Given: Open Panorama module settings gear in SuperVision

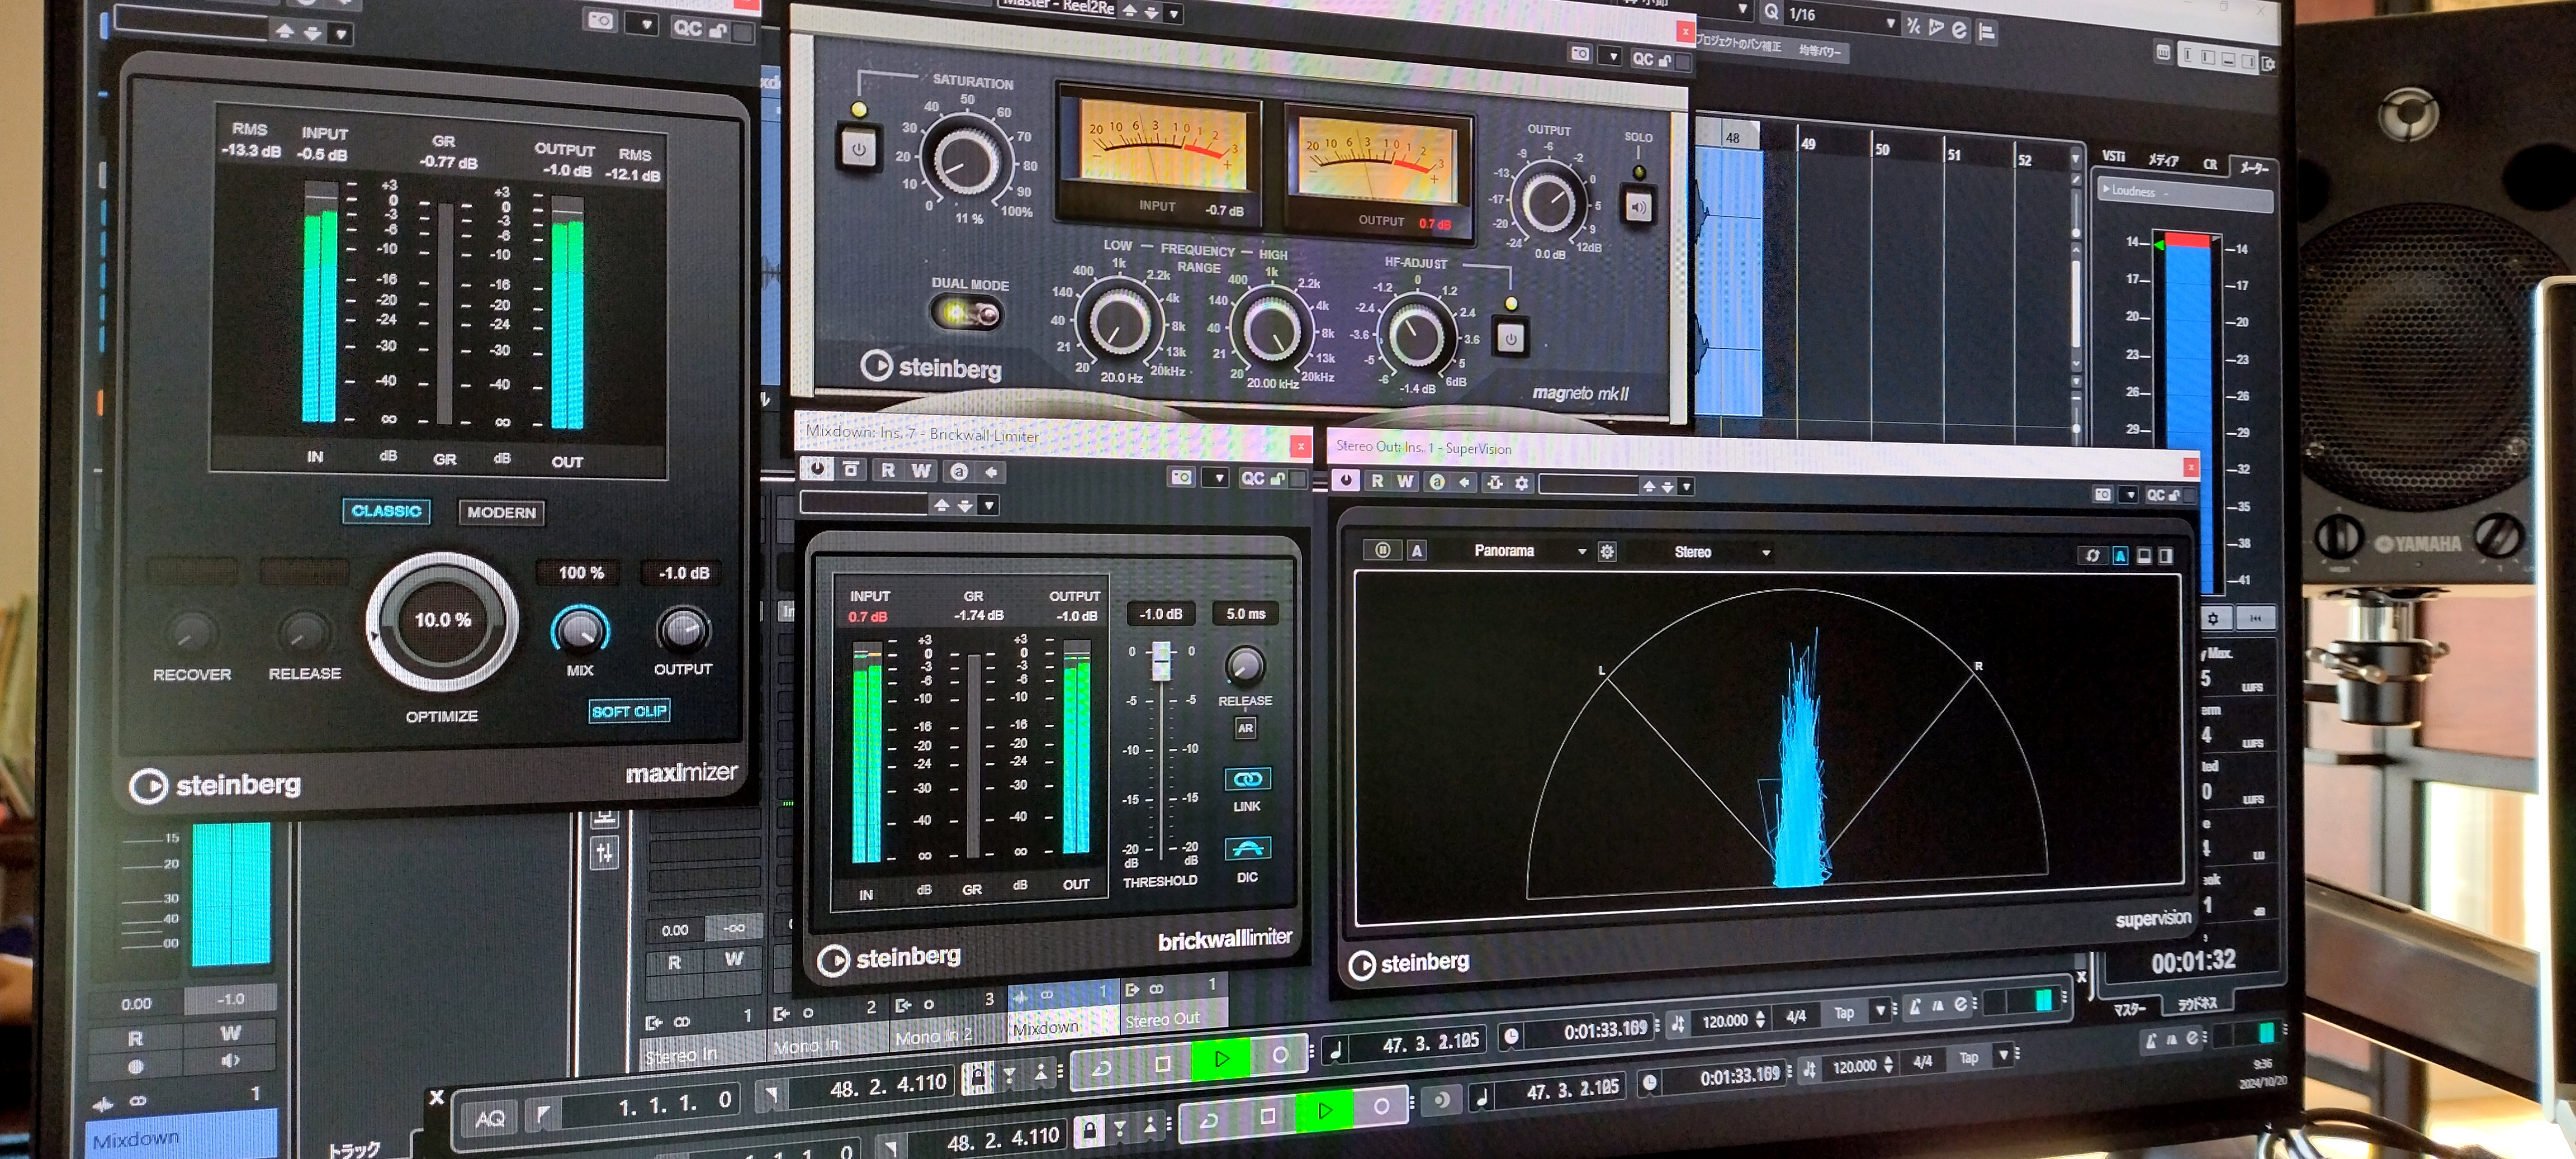Looking at the screenshot, I should tap(1606, 552).
